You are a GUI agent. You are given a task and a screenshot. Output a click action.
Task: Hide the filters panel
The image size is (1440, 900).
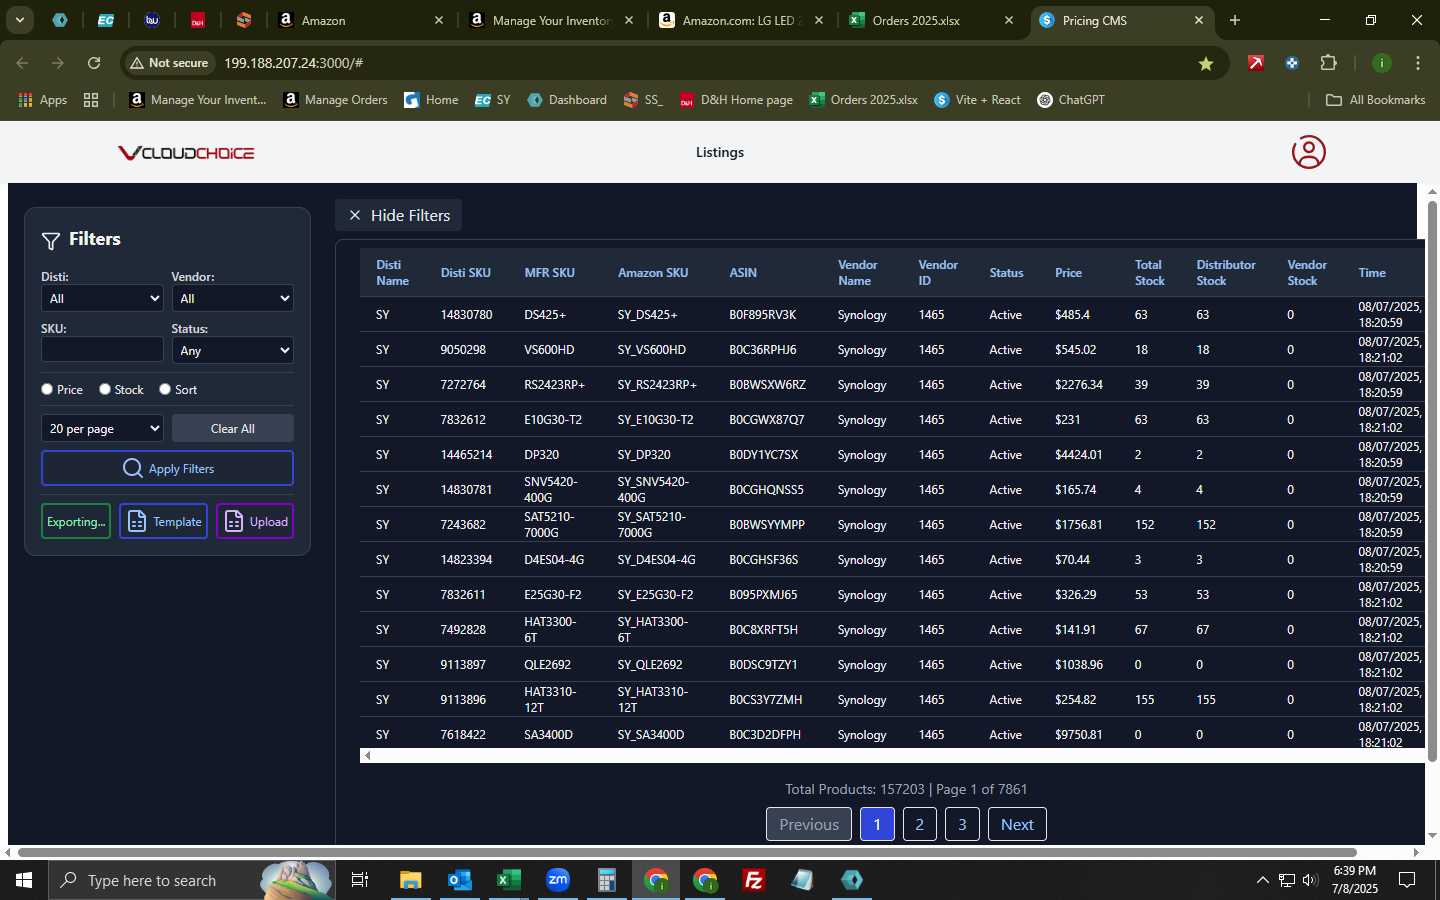click(x=398, y=215)
